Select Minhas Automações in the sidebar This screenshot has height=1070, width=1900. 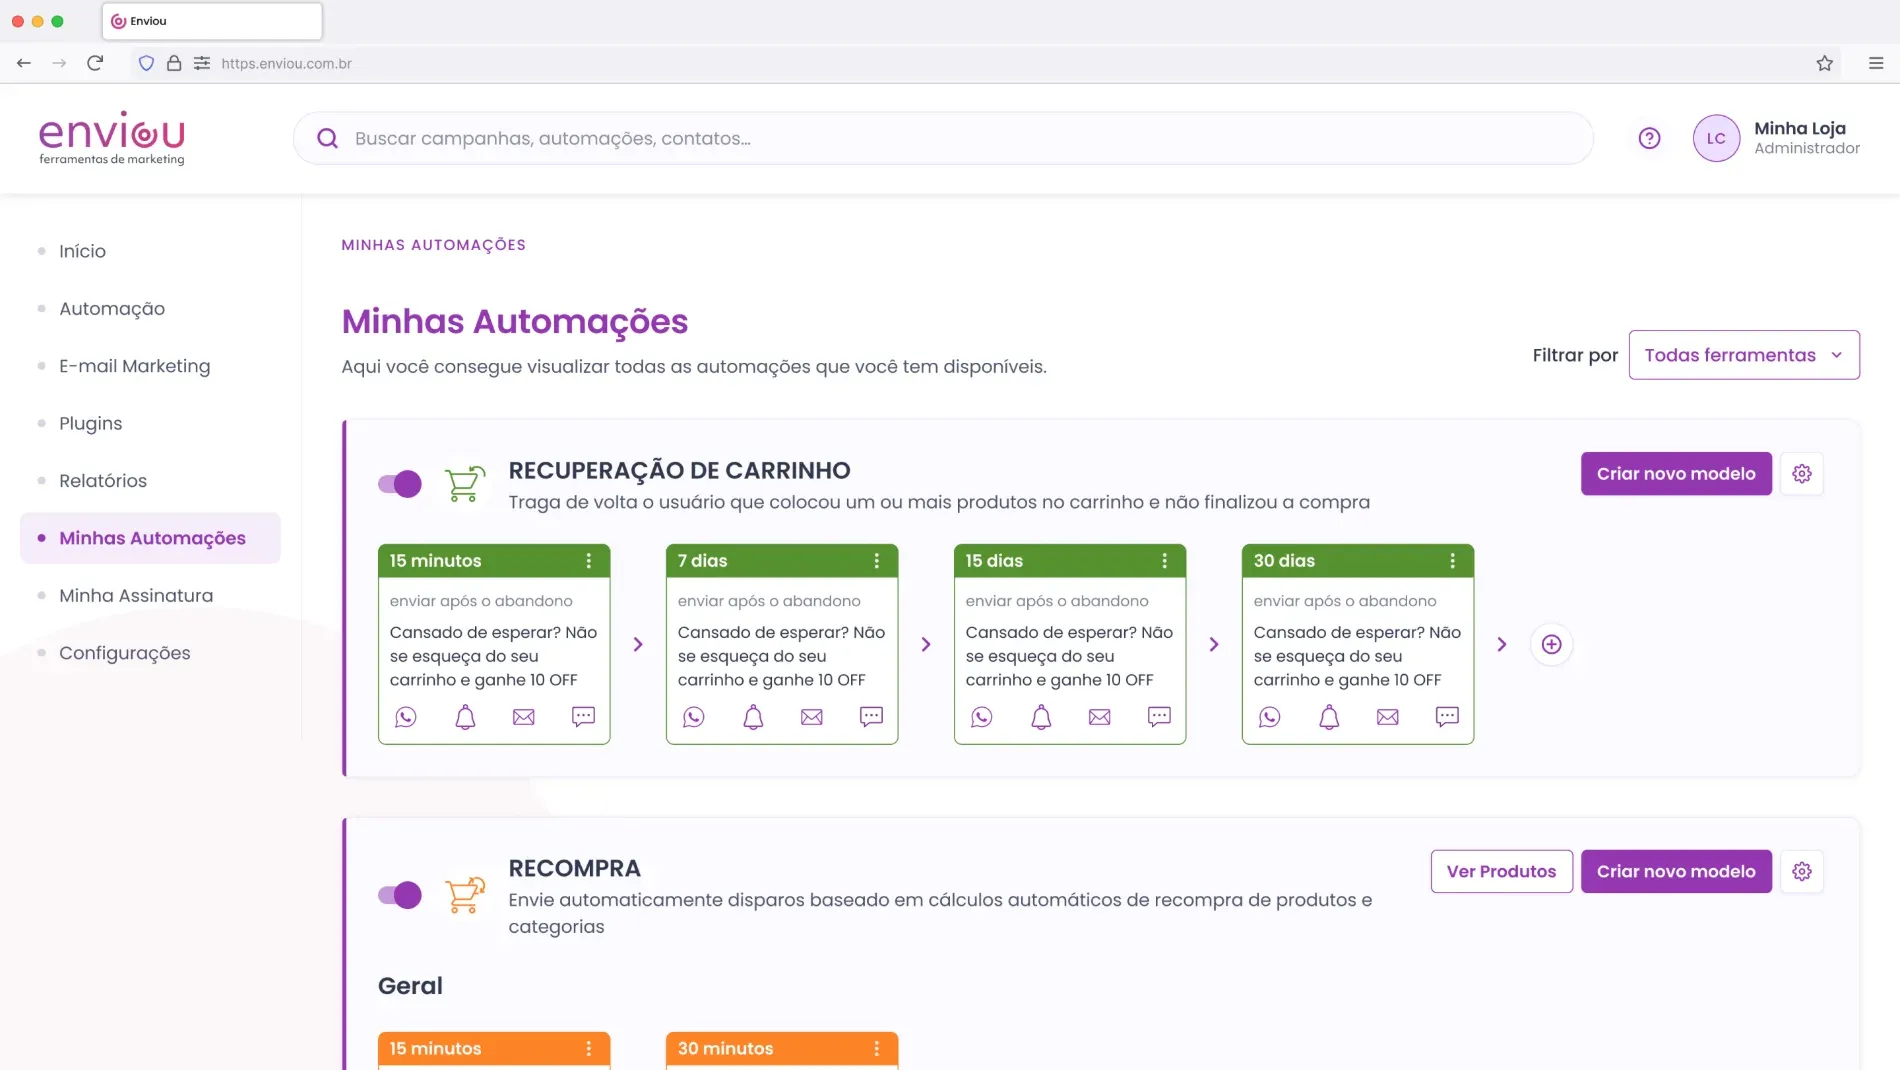click(x=150, y=538)
